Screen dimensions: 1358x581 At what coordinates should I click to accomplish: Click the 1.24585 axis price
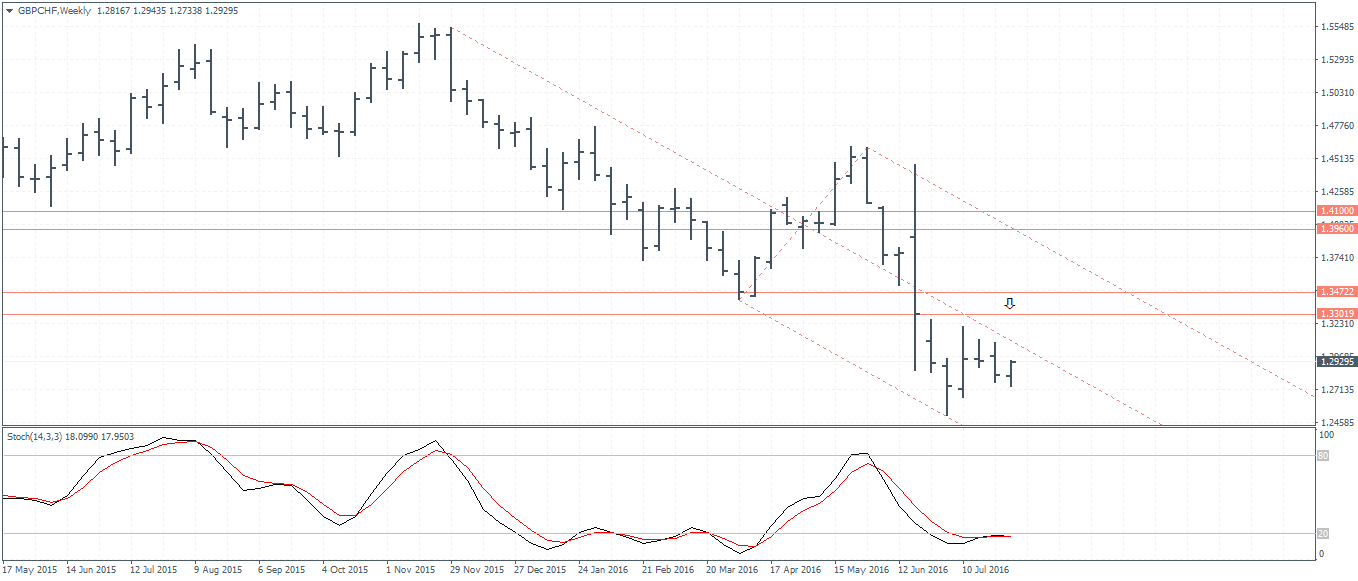pos(1337,422)
